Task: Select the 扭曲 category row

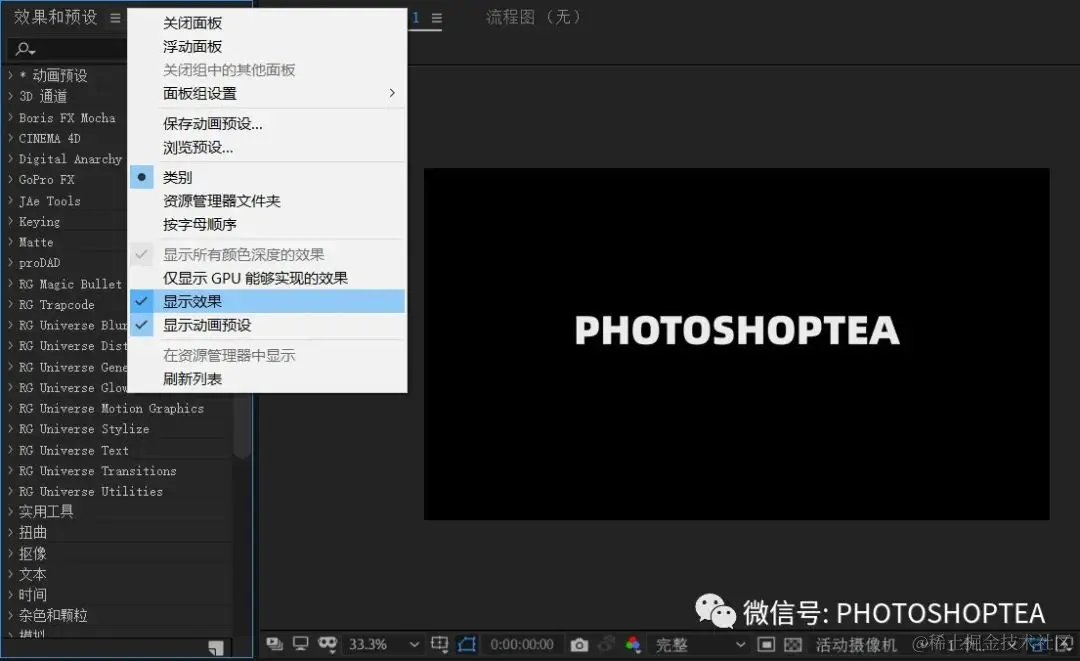Action: (118, 532)
